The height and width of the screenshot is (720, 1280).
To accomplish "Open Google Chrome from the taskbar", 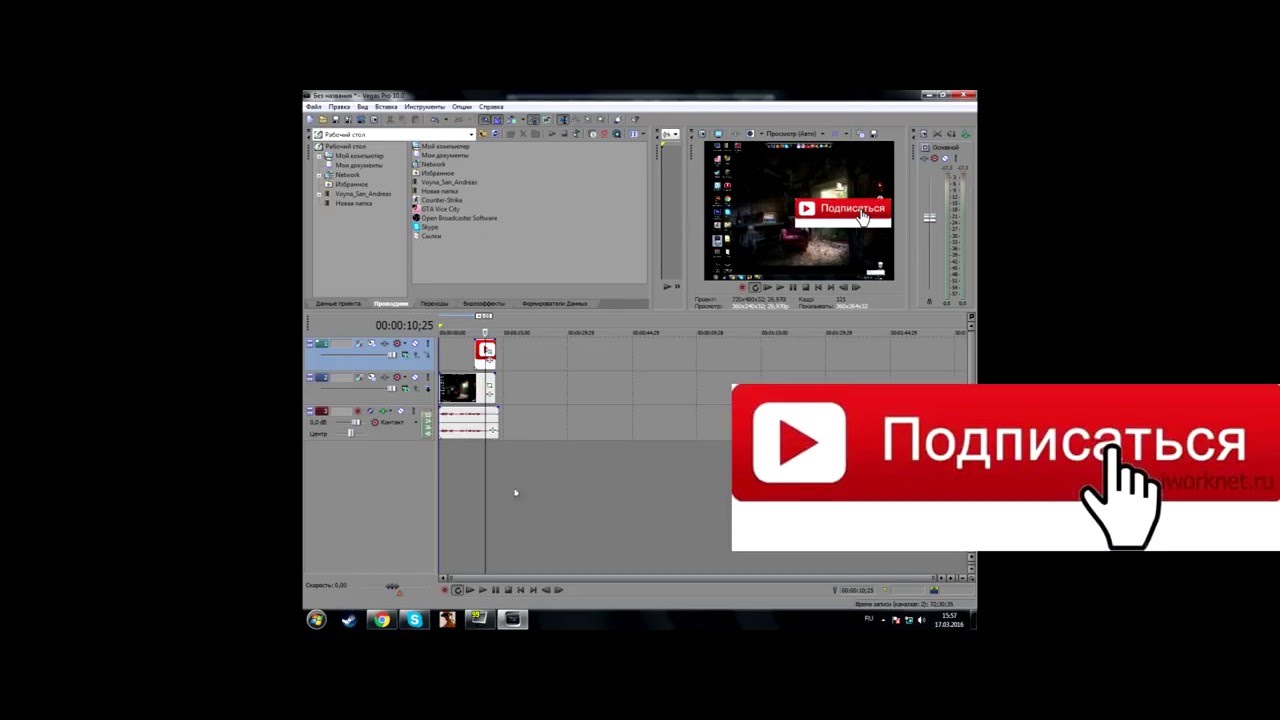I will pyautogui.click(x=382, y=620).
